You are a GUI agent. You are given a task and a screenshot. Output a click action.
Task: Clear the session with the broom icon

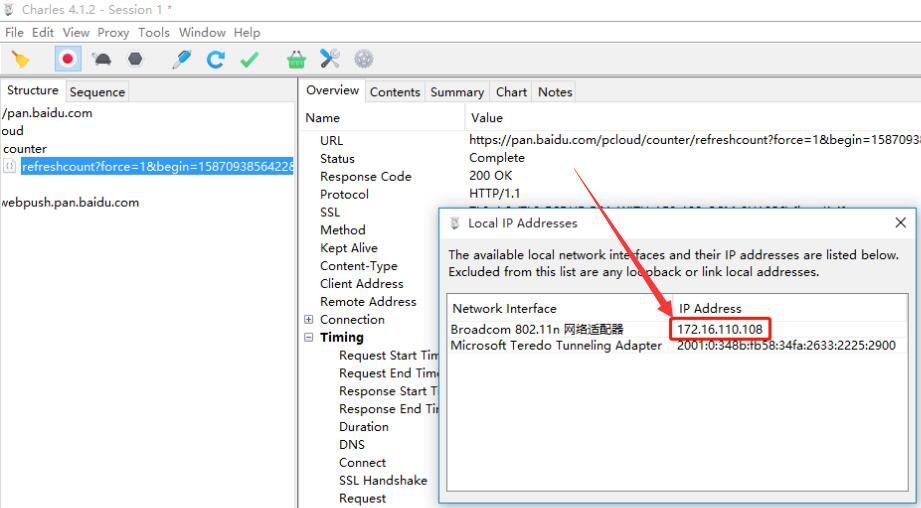coord(21,59)
